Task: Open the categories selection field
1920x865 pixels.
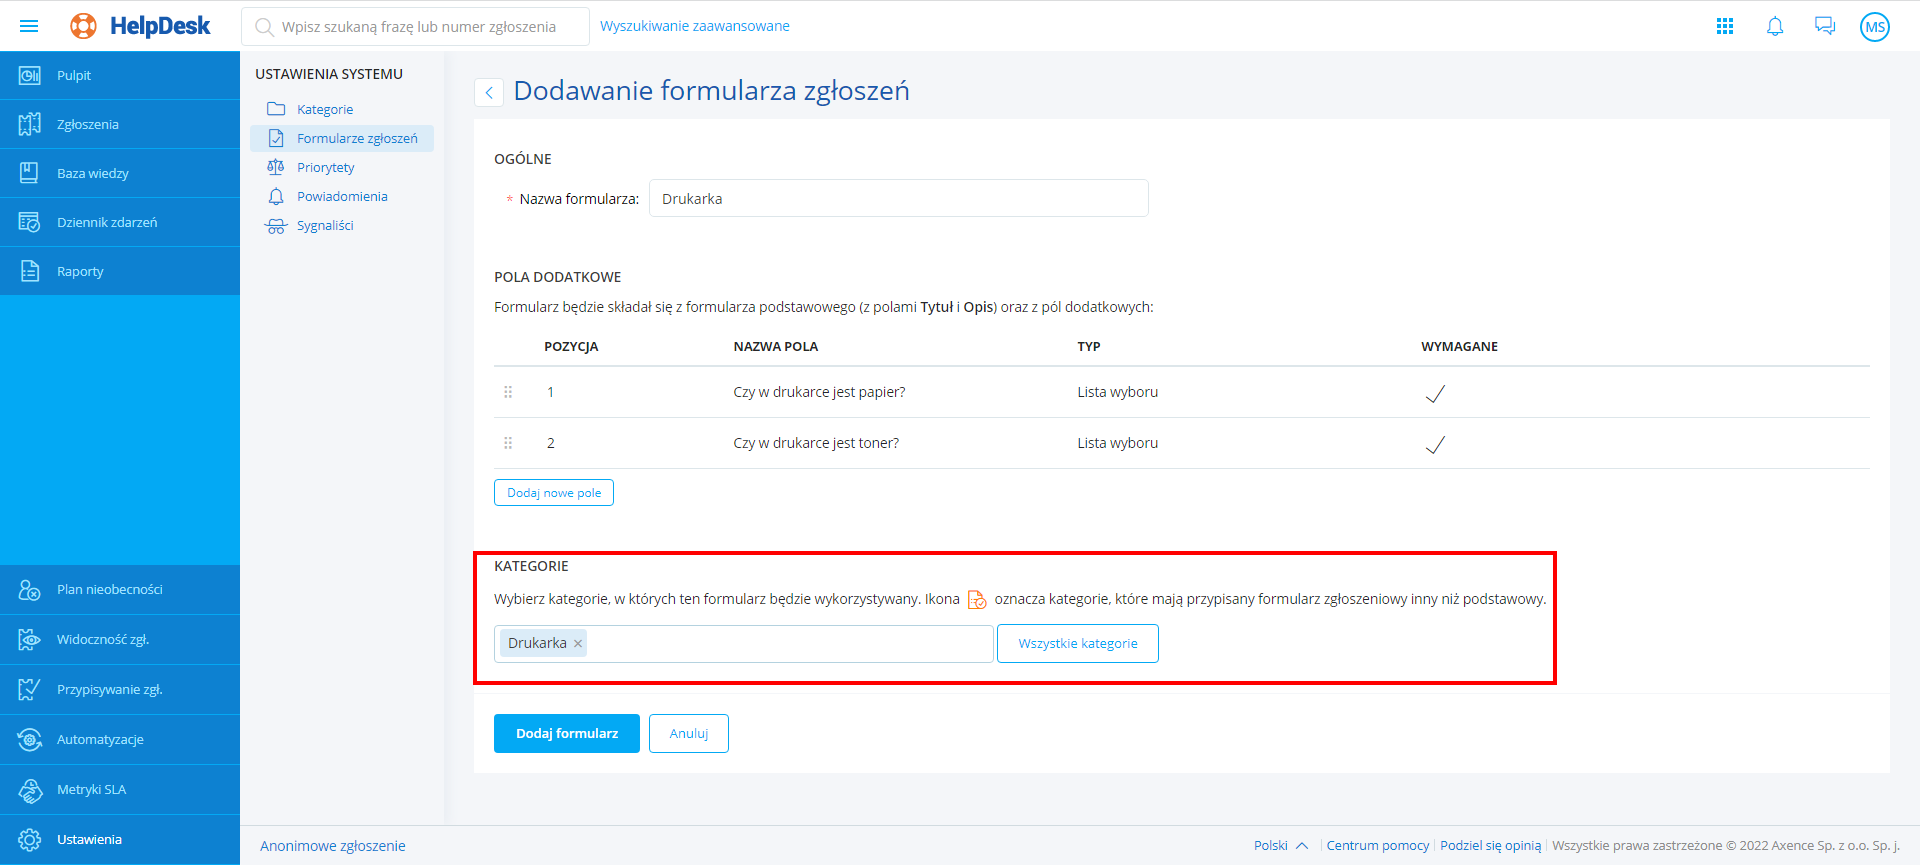Action: point(790,644)
